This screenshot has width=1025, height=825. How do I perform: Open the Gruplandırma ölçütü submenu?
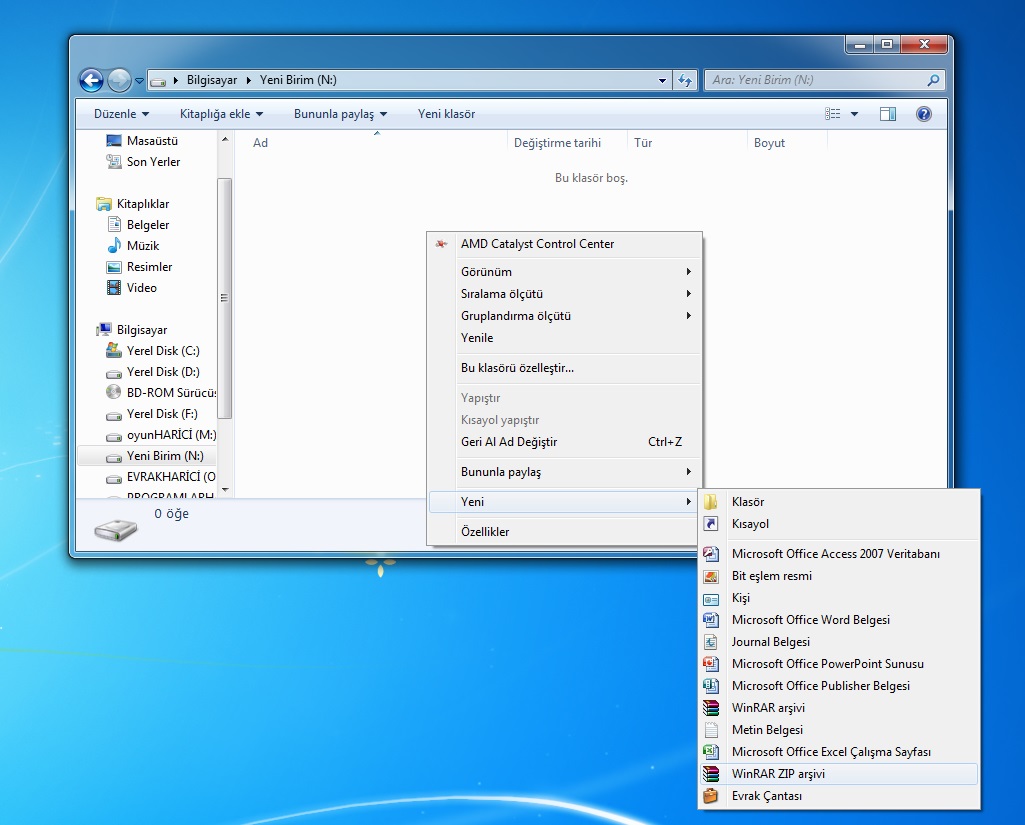coord(565,316)
